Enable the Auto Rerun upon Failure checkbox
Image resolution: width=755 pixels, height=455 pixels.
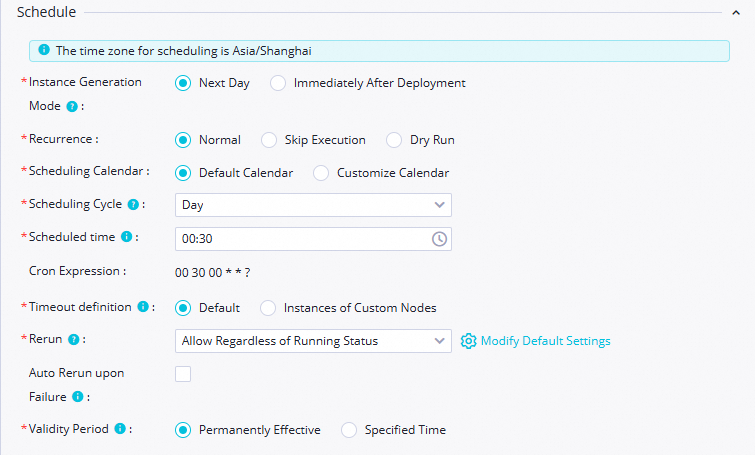click(x=183, y=374)
